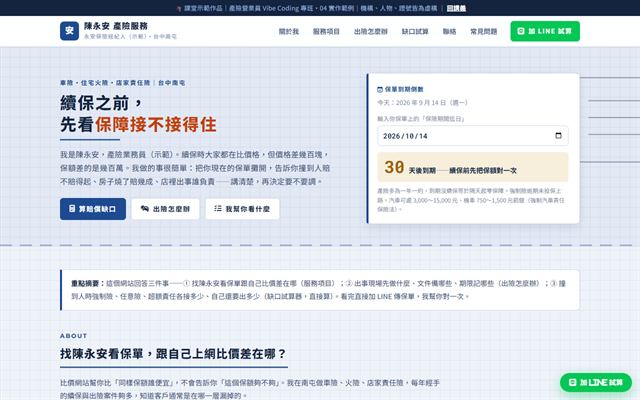Click the 續保之前 hero heading
Screen dimensions: 640x400
pyautogui.click(x=101, y=103)
